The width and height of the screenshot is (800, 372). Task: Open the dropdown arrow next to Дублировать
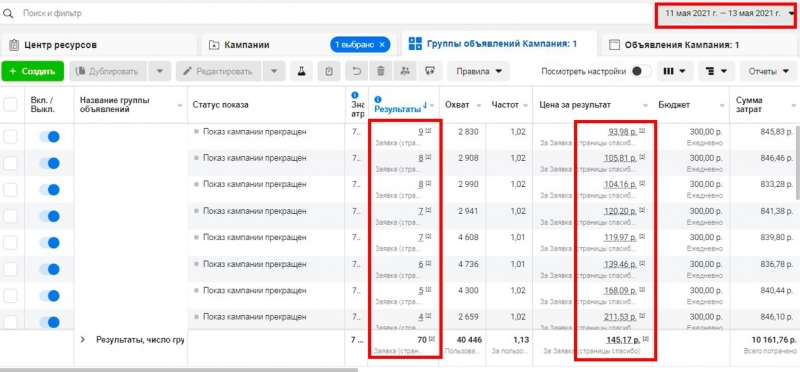tap(160, 71)
